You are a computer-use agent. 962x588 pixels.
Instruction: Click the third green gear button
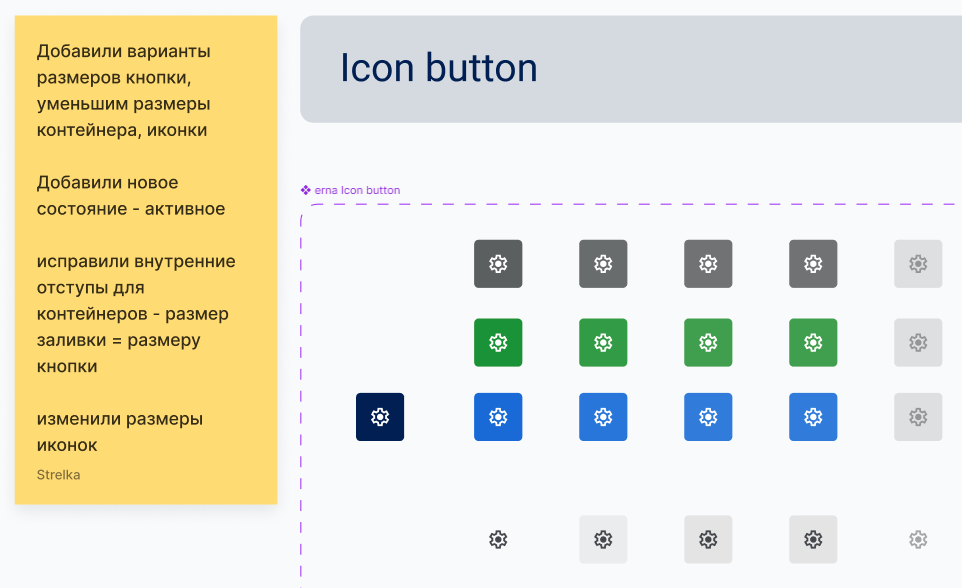pyautogui.click(x=708, y=342)
